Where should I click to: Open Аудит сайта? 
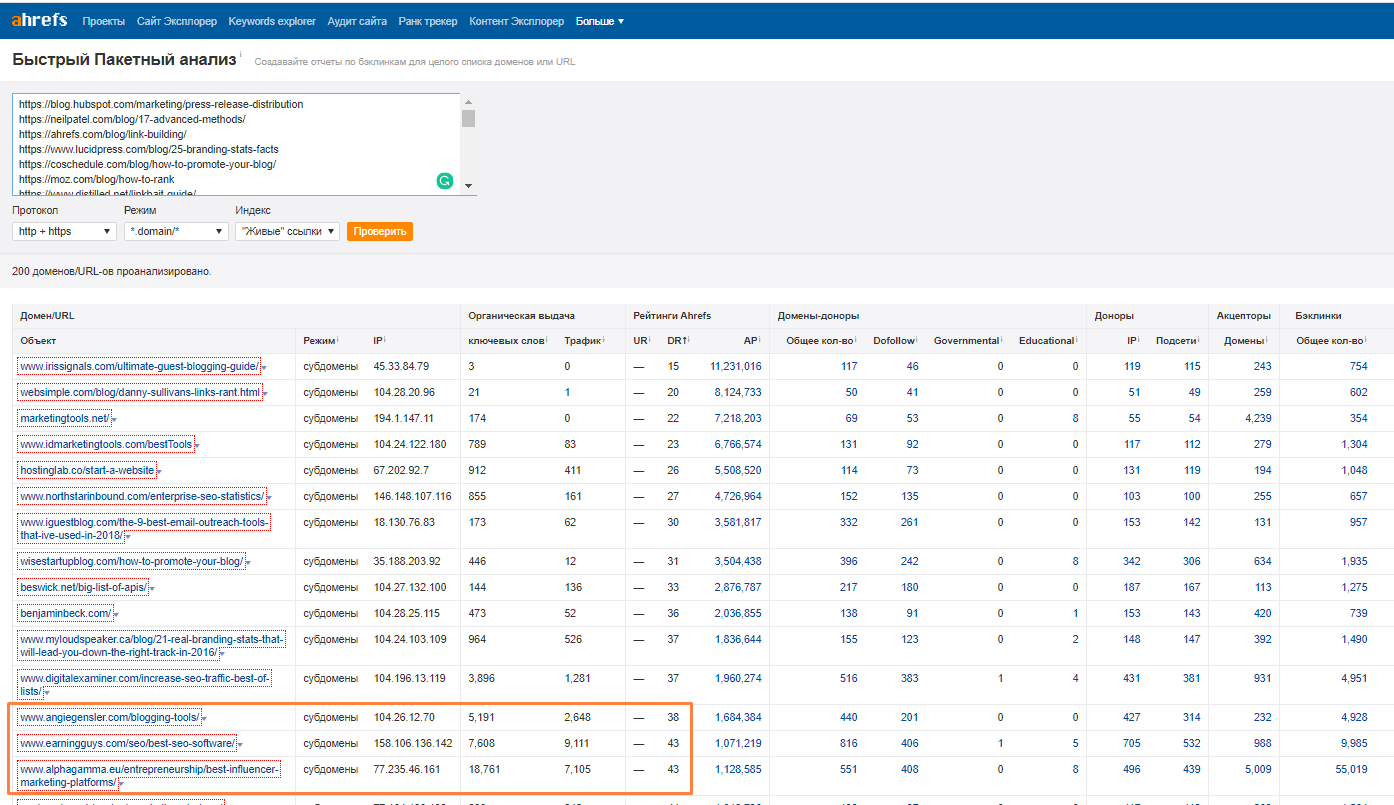[x=357, y=21]
